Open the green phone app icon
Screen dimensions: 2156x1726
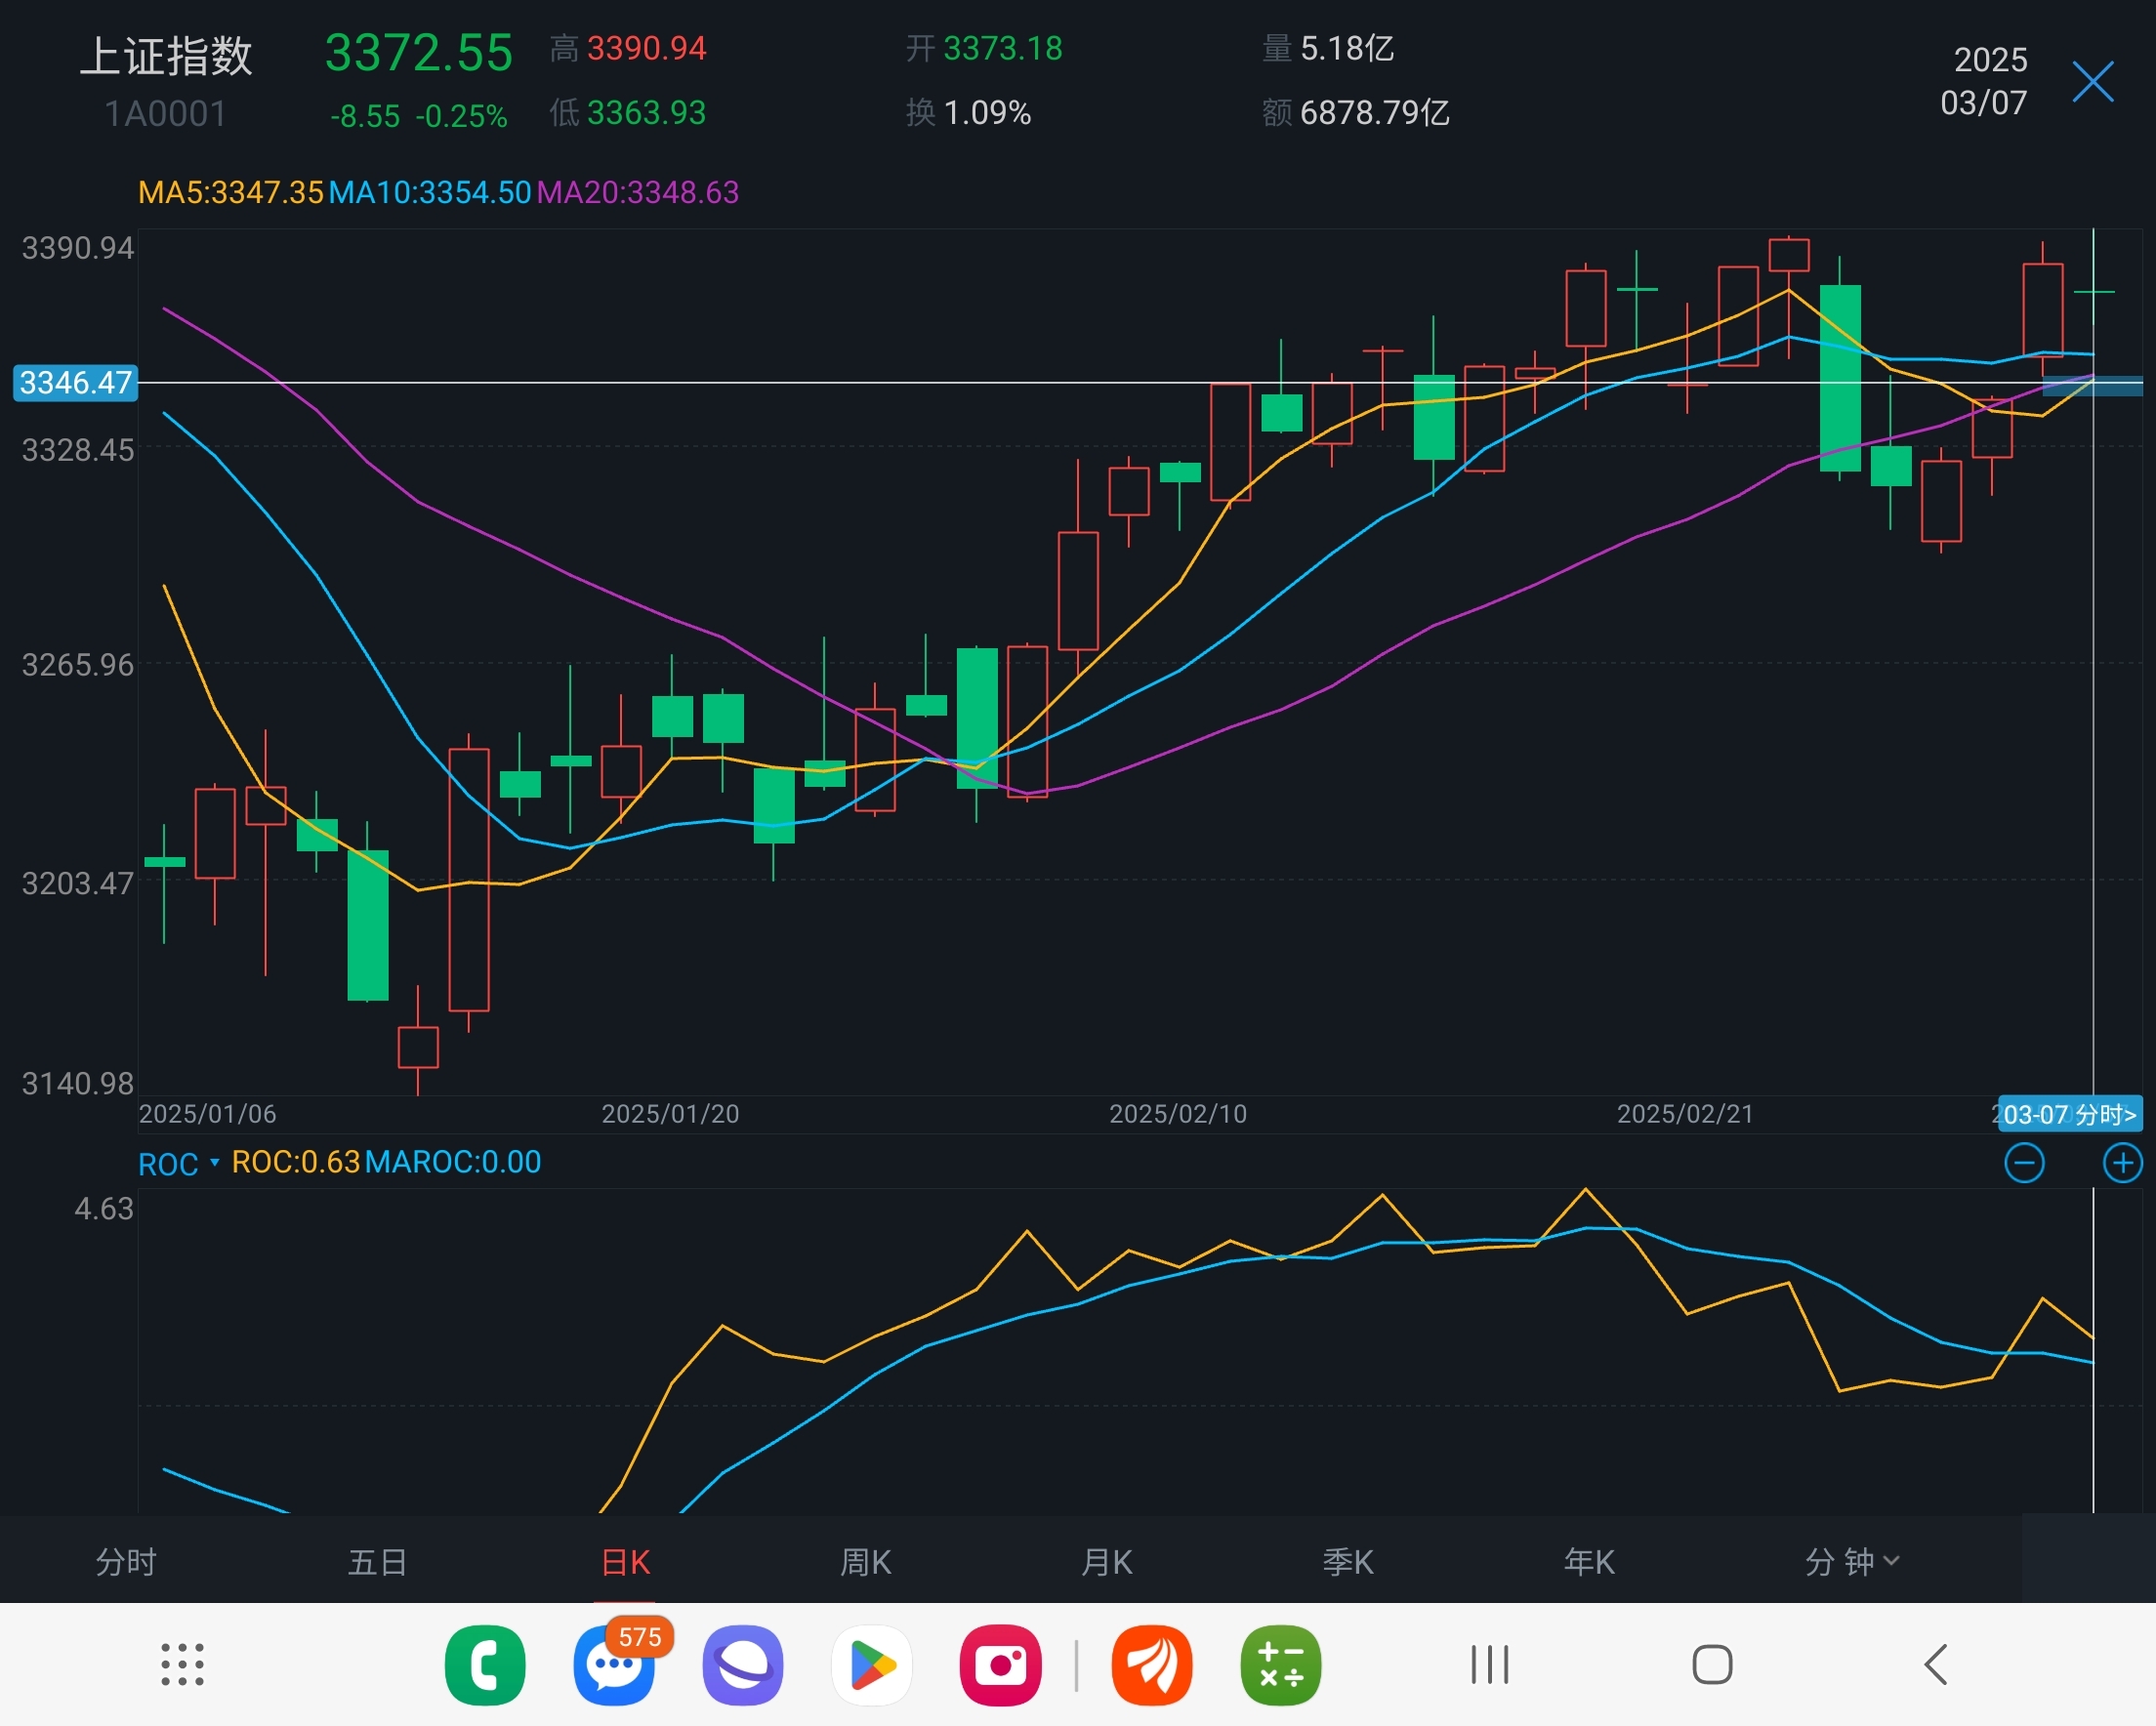point(485,1665)
